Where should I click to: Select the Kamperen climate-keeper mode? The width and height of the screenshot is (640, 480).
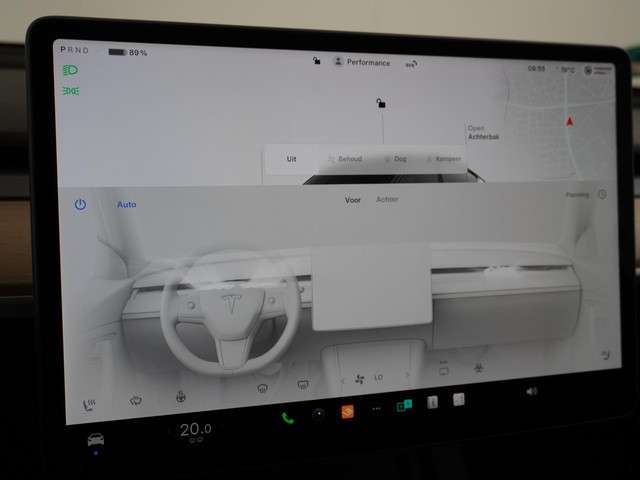click(444, 159)
